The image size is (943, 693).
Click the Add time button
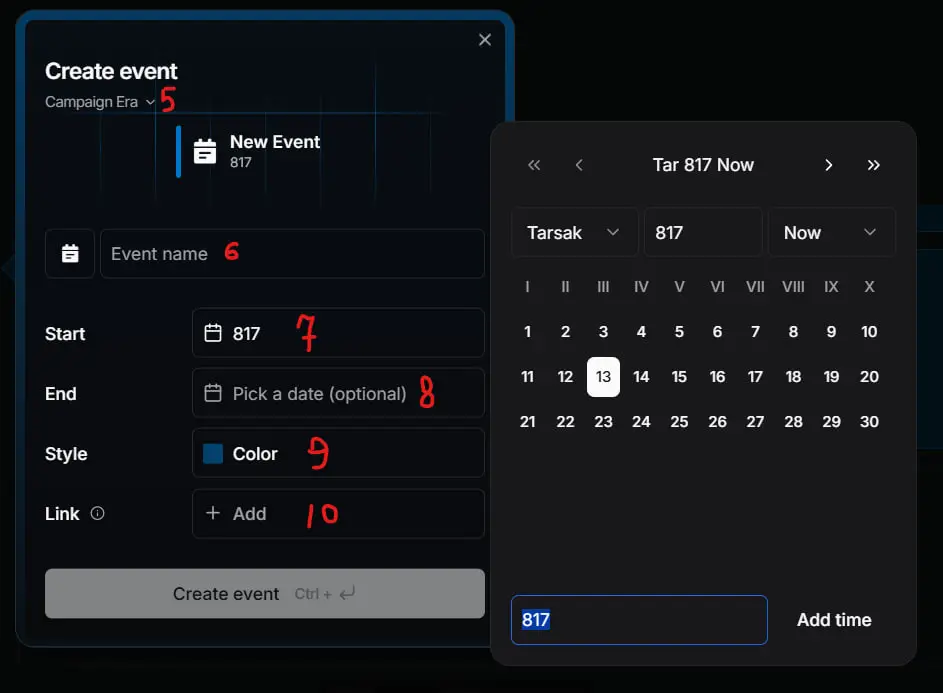(834, 620)
